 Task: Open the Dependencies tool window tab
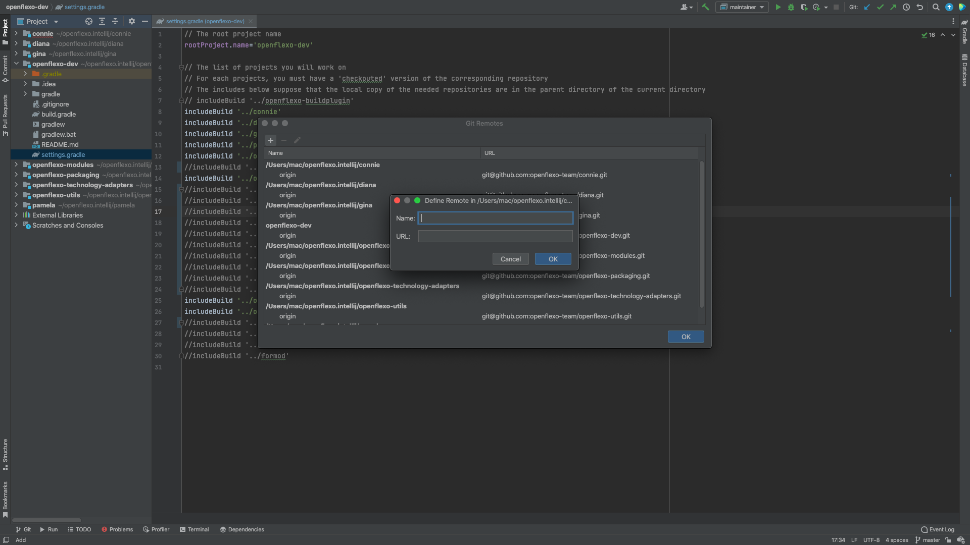pos(242,530)
